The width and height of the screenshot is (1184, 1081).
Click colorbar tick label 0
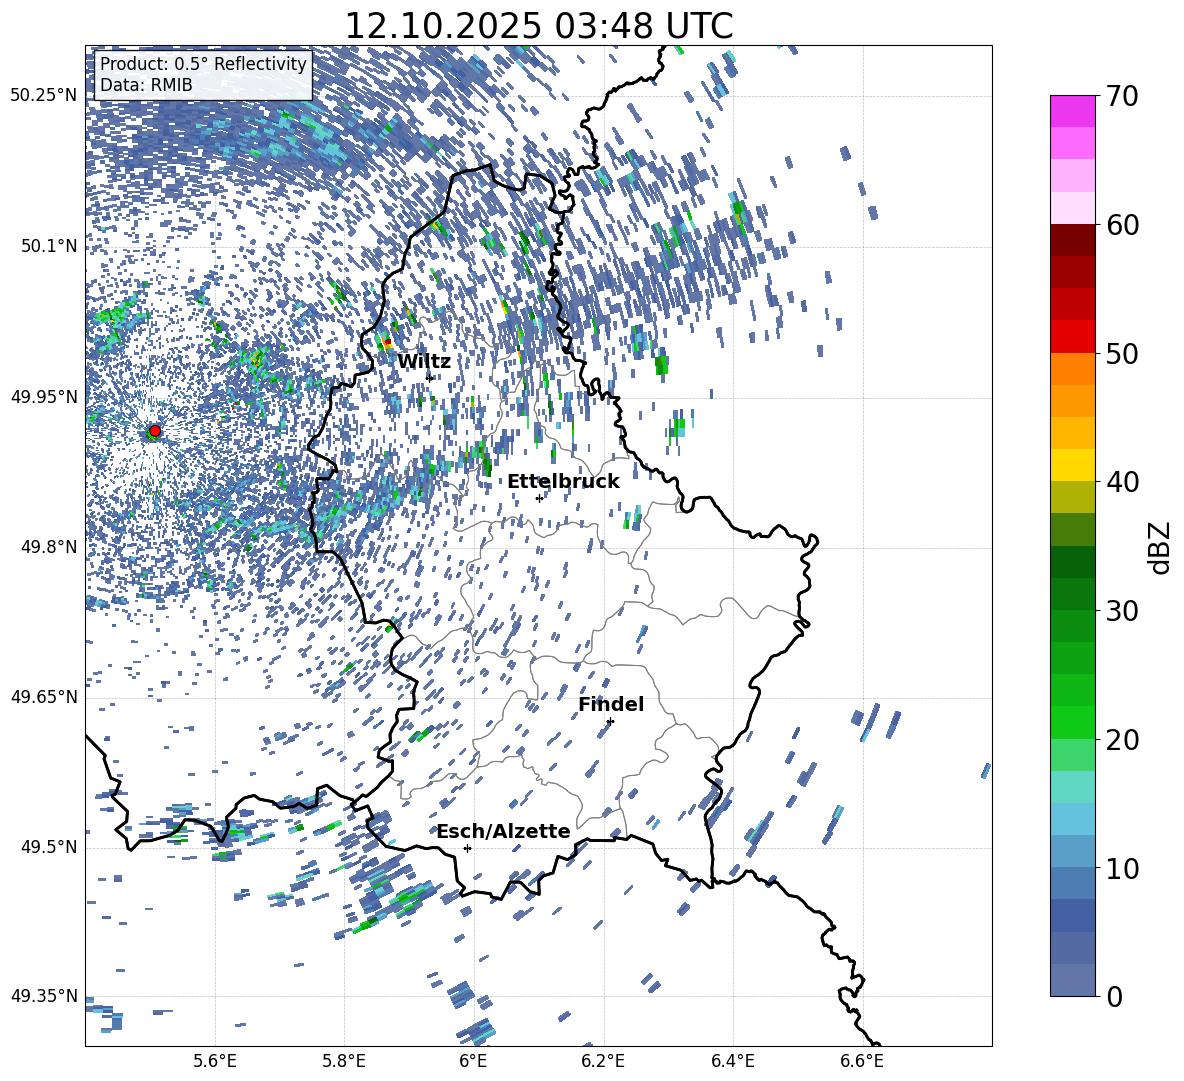click(x=1115, y=996)
